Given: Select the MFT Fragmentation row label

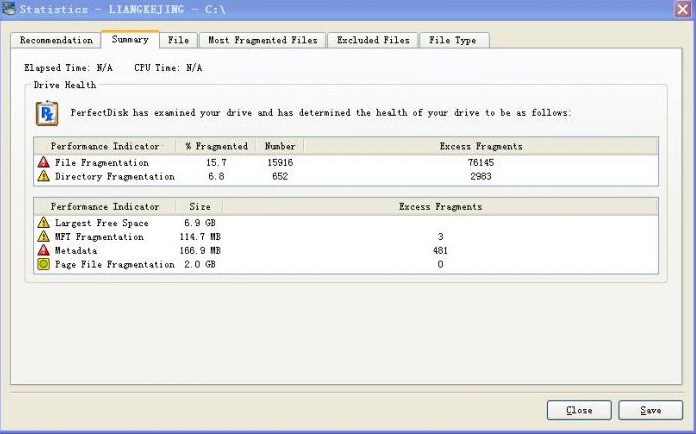Looking at the screenshot, I should coord(99,237).
